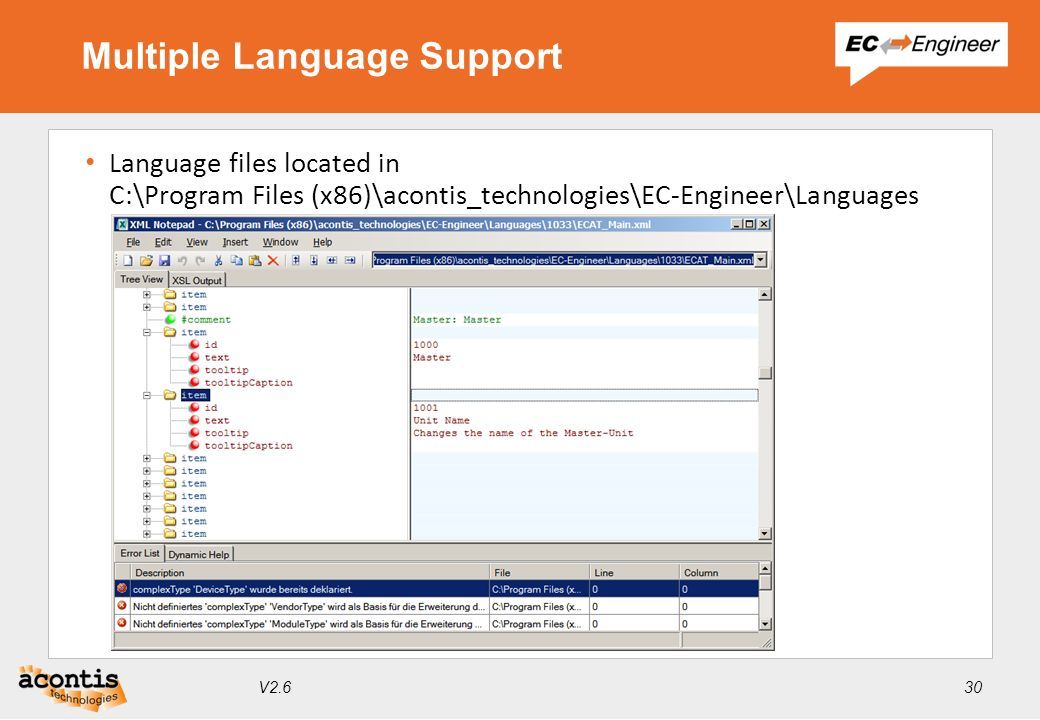Select the Error List tab
1040x720 pixels.
pyautogui.click(x=140, y=553)
